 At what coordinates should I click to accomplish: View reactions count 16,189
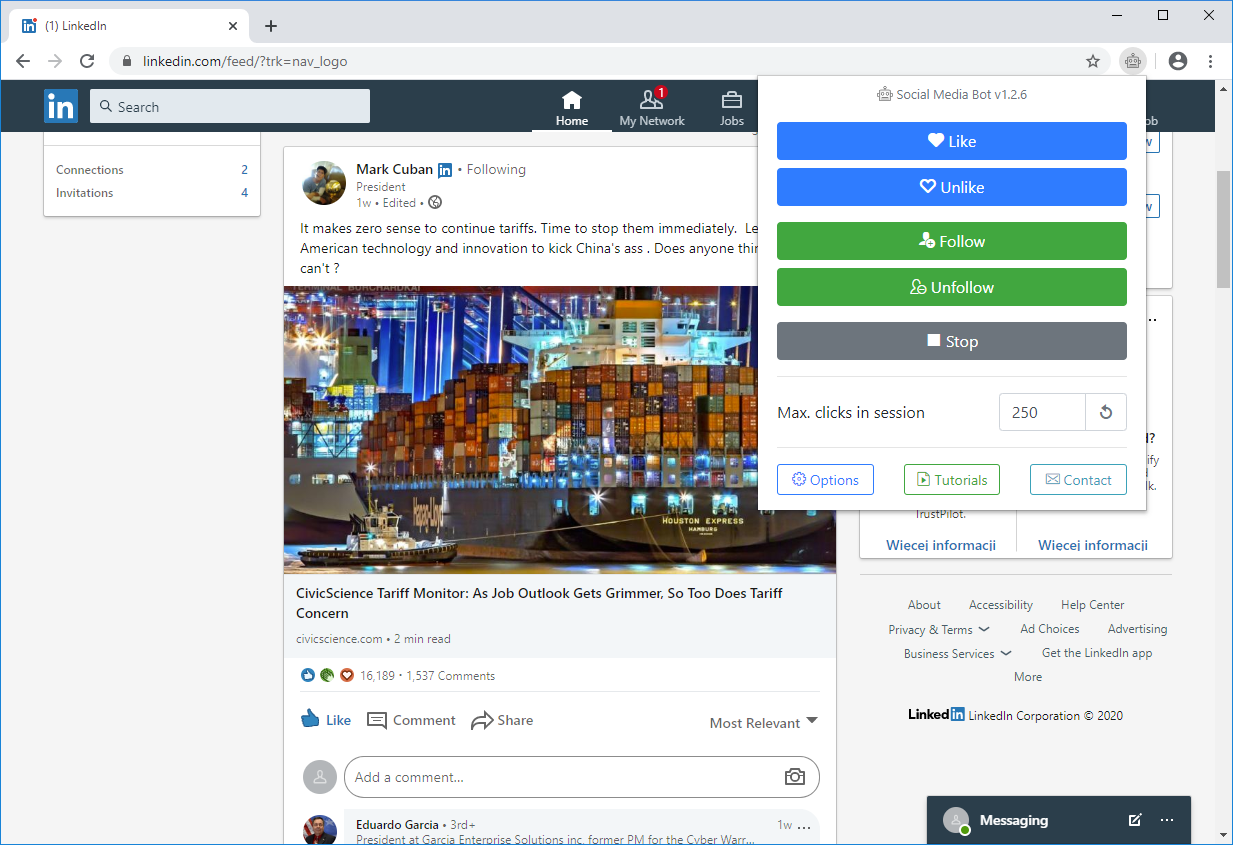pos(377,676)
